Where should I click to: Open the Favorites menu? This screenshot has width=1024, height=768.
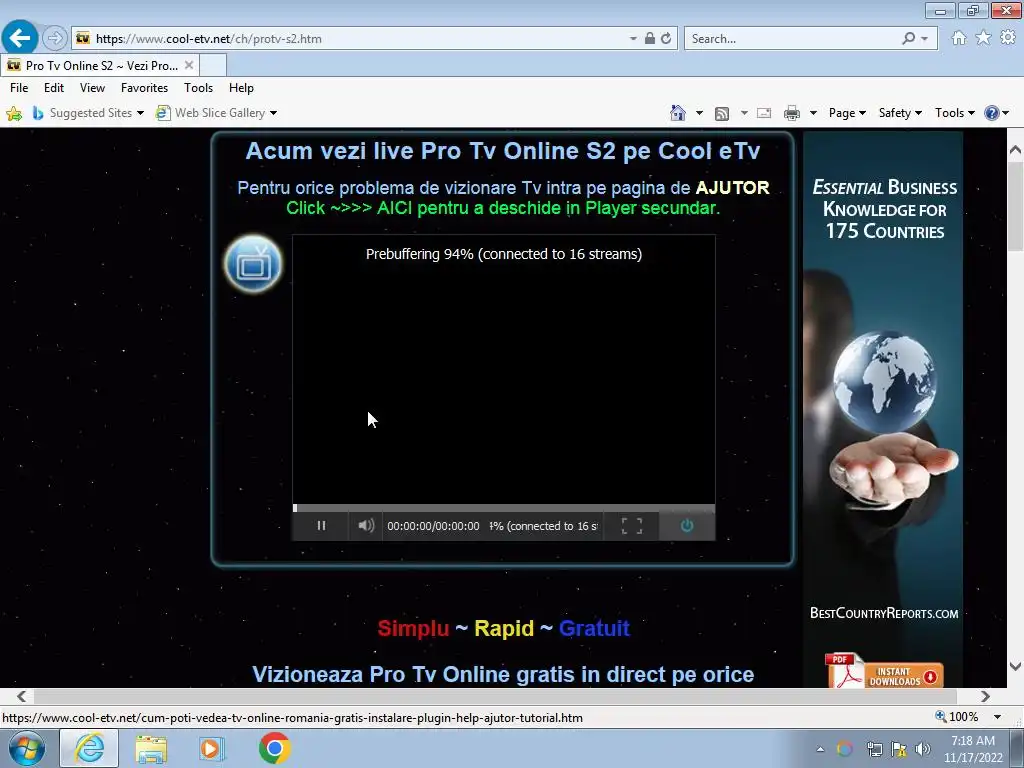pyautogui.click(x=144, y=88)
